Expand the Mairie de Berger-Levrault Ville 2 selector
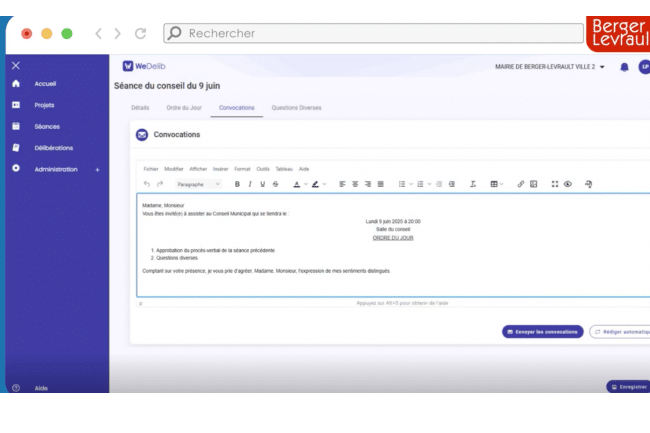 pos(551,67)
